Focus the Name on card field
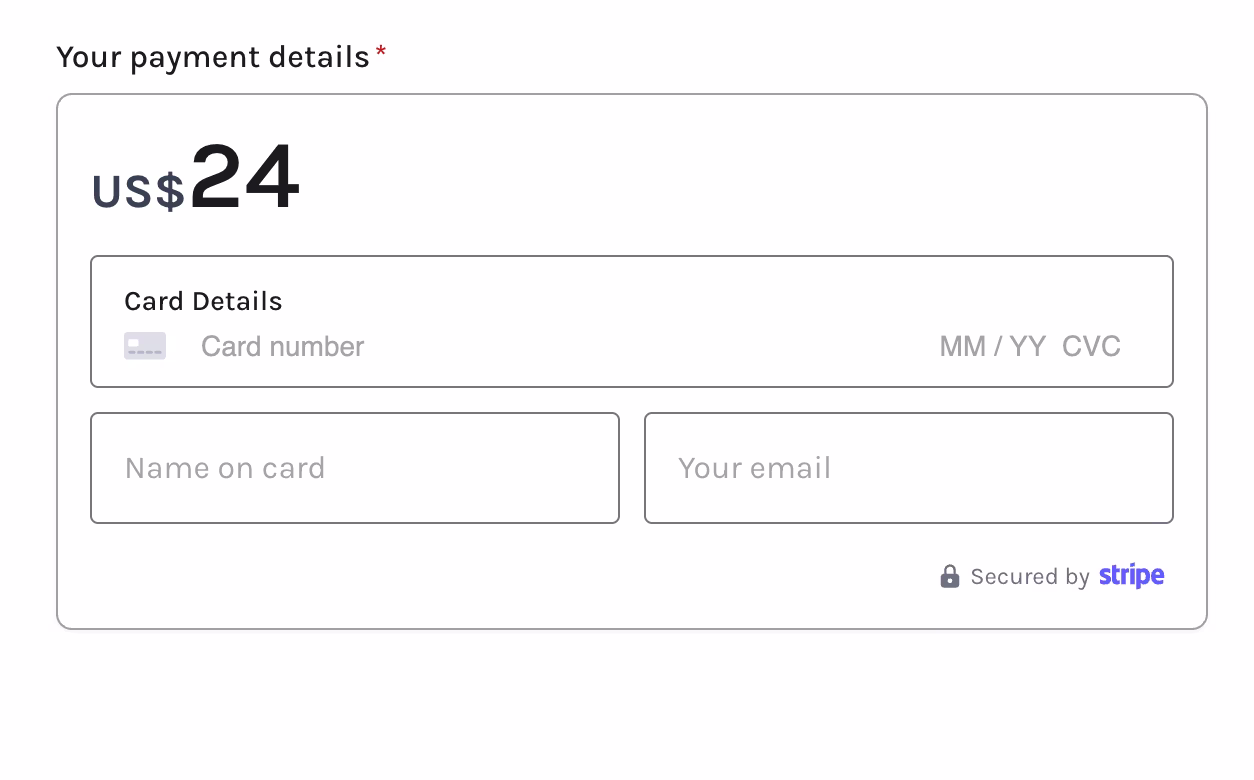This screenshot has width=1254, height=780. (355, 468)
